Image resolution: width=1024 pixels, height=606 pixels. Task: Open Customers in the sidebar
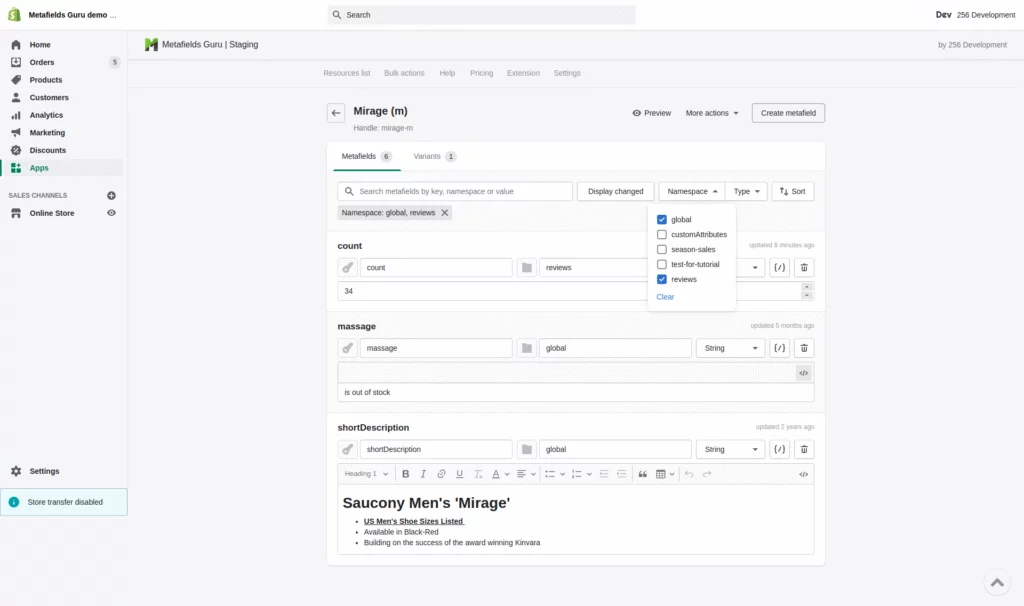coord(49,98)
